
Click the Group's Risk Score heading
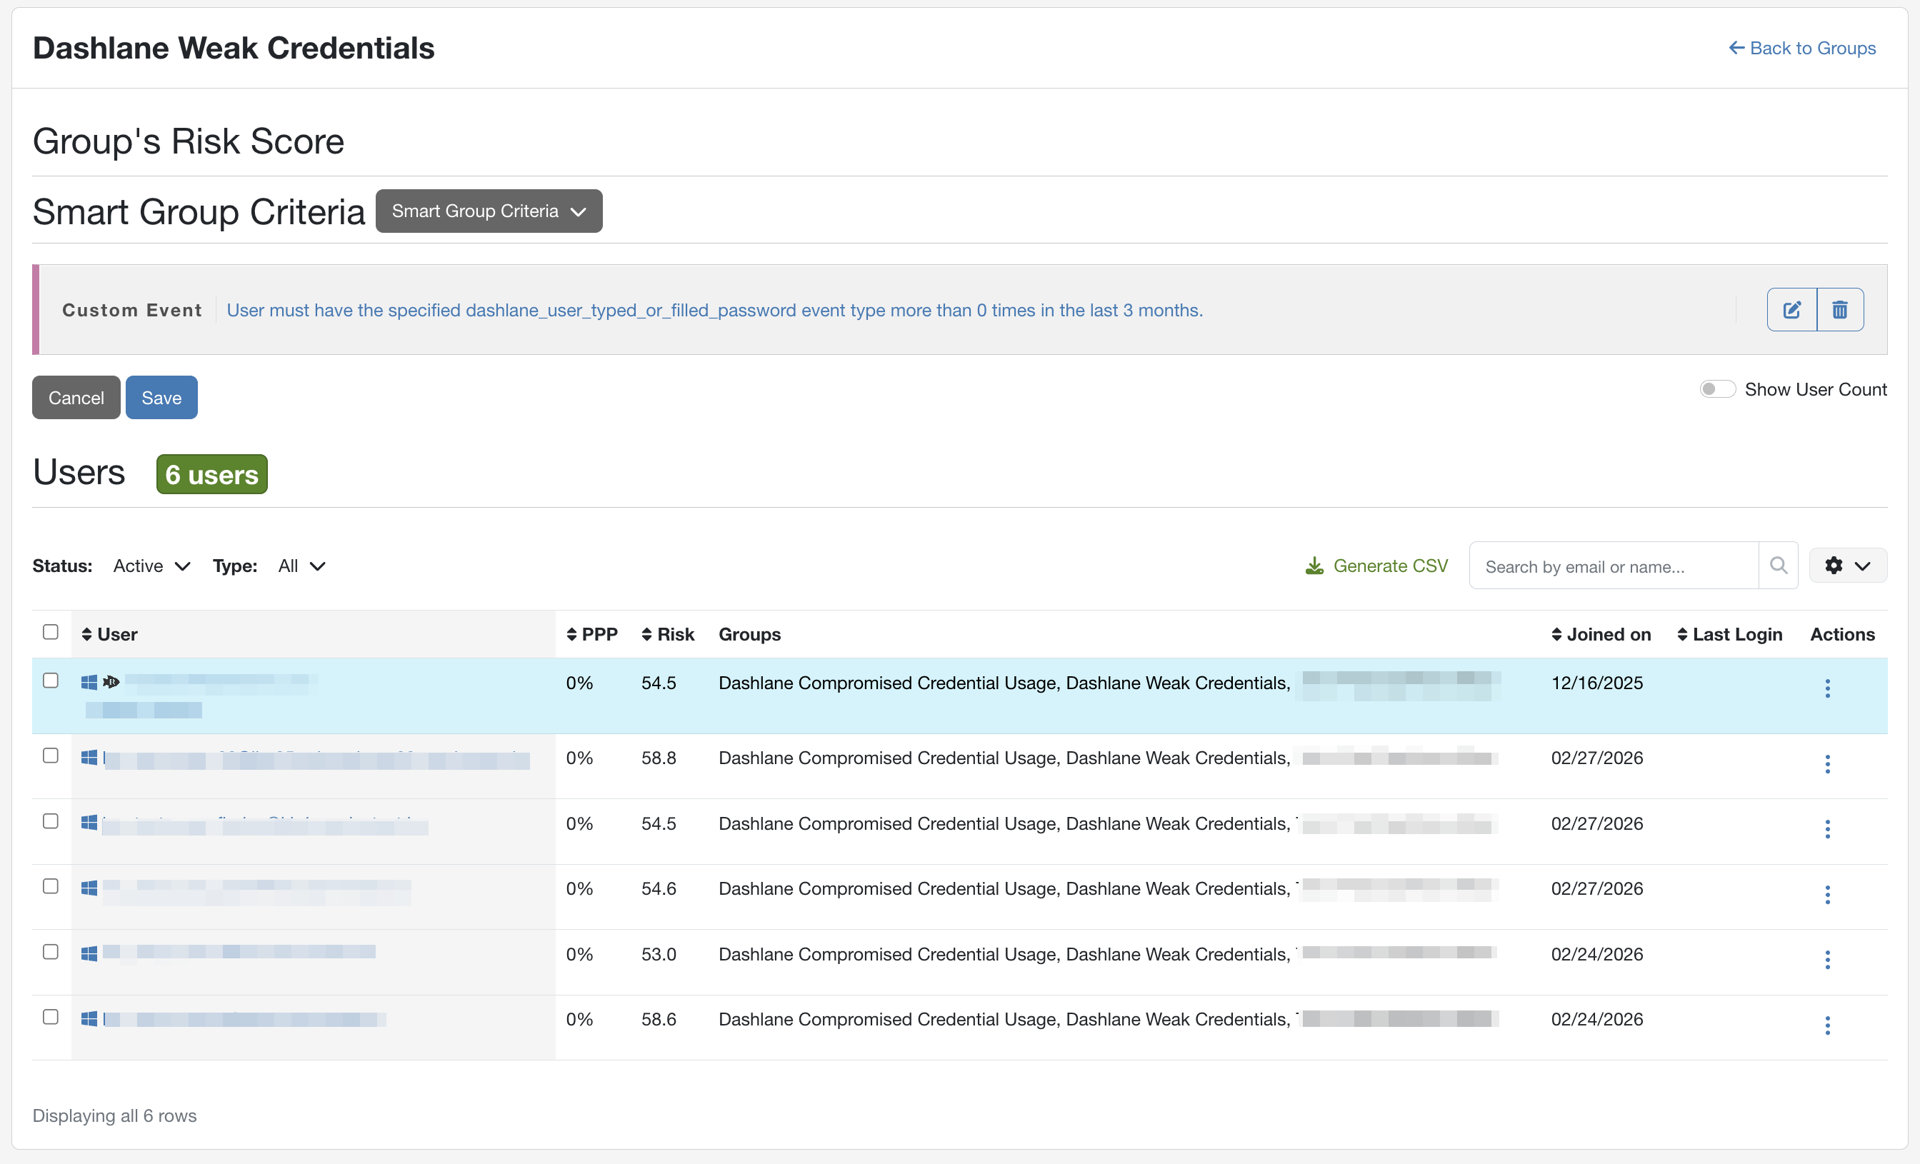pyautogui.click(x=188, y=141)
